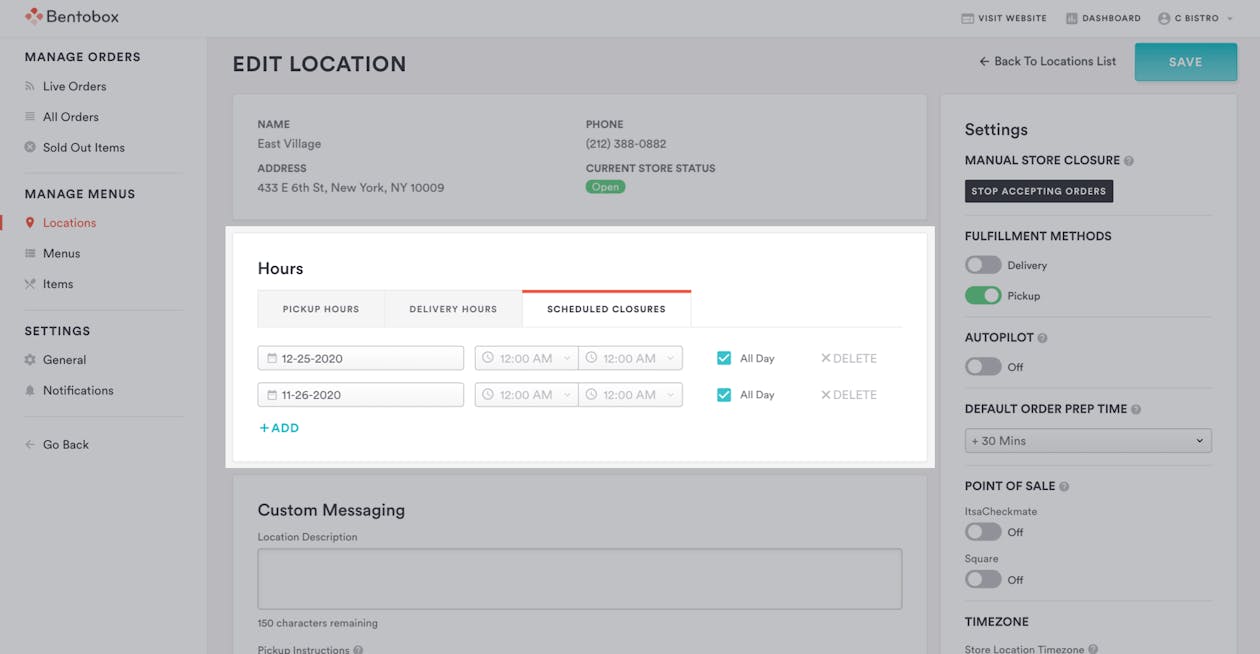Click the Items utensils icon
Viewport: 1260px width, 654px height.
[30, 284]
